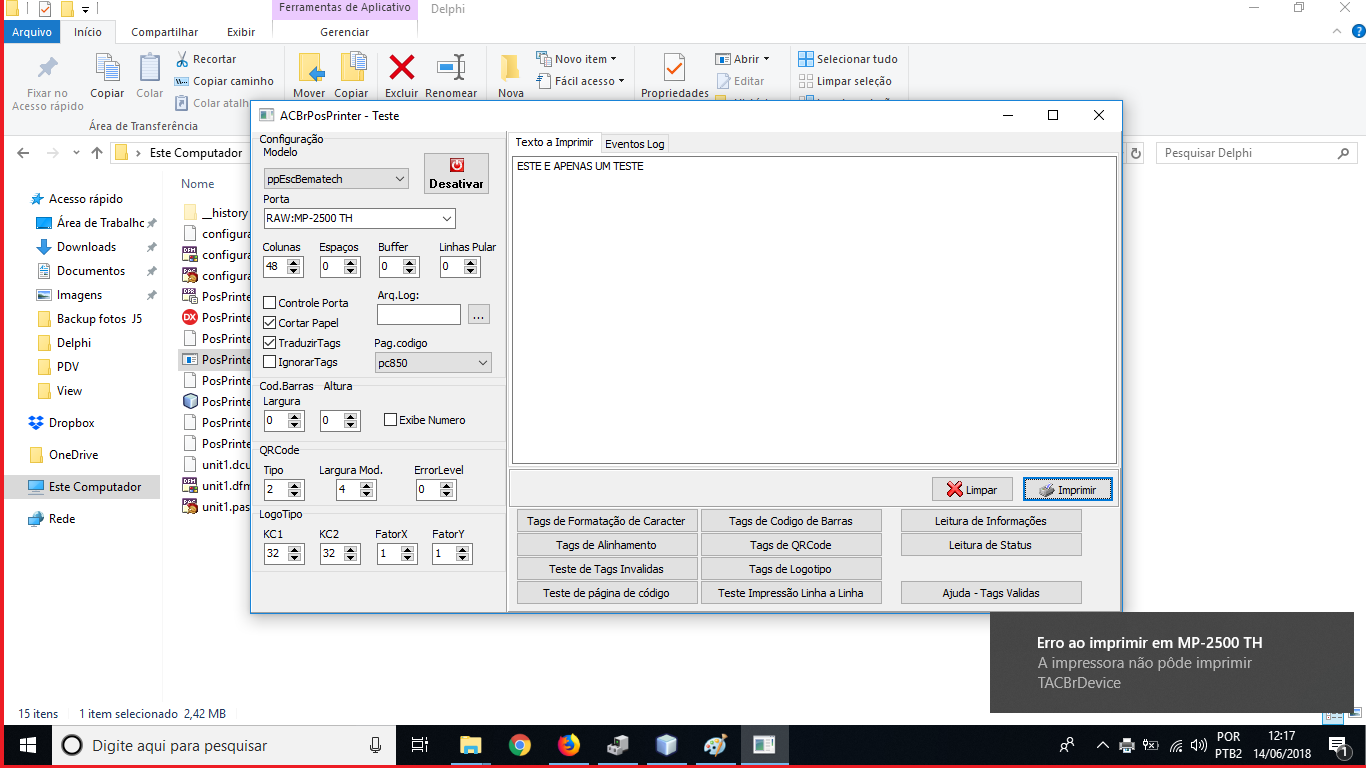
Task: Click the Windows Start button
Action: tap(27, 745)
